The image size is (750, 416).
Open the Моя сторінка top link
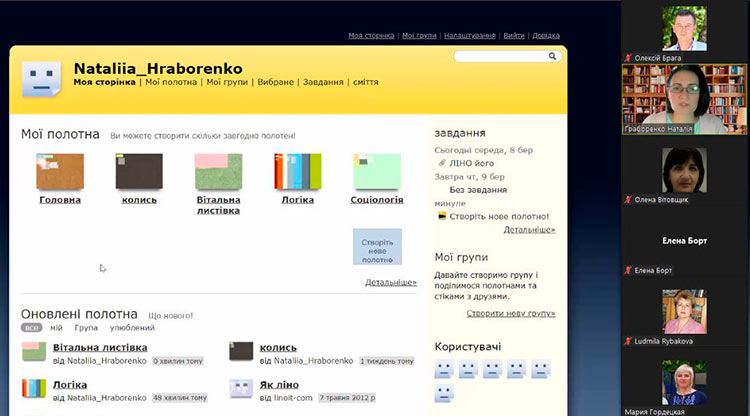(371, 35)
